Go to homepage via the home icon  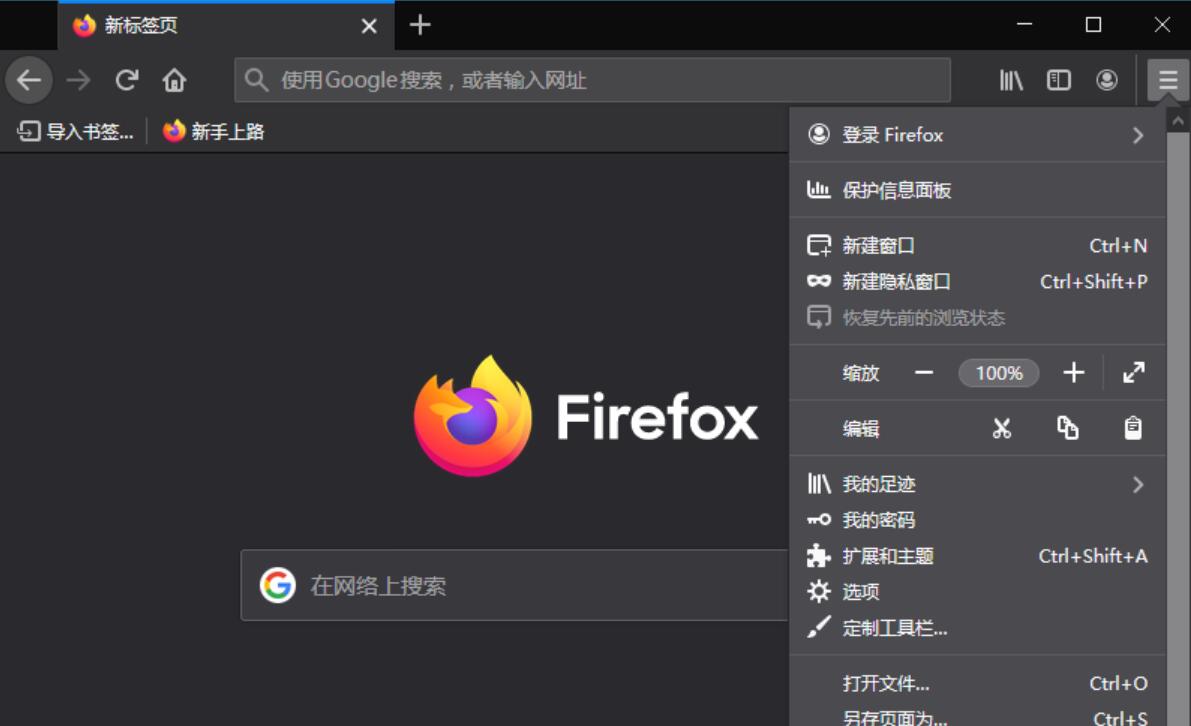(176, 80)
